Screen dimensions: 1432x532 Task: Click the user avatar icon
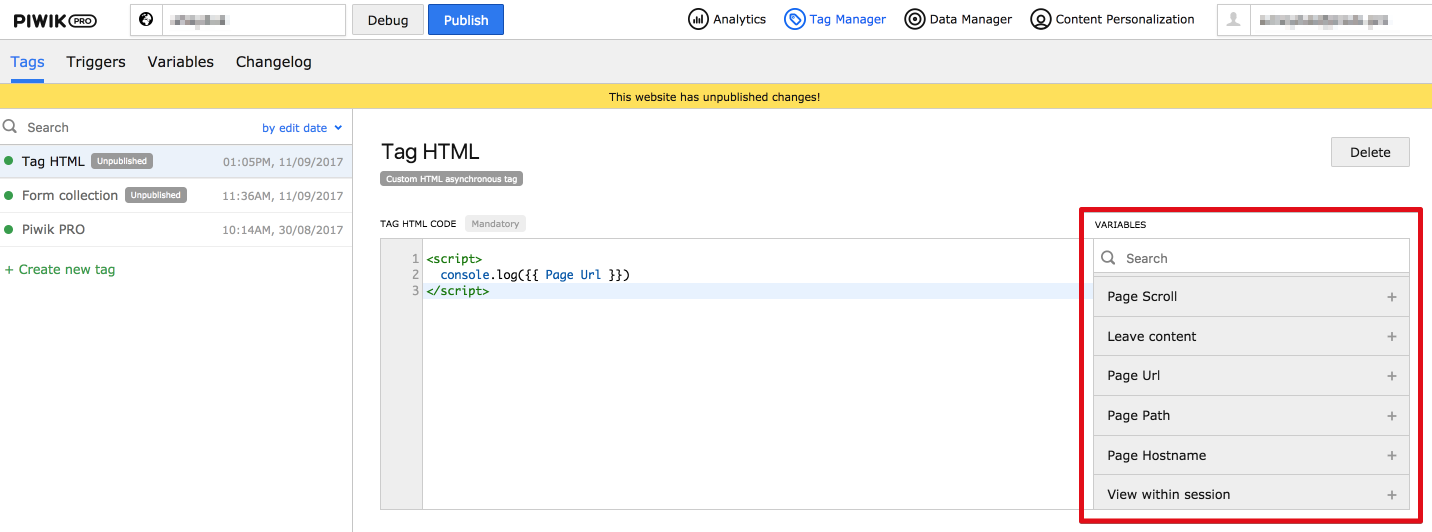click(x=1234, y=20)
